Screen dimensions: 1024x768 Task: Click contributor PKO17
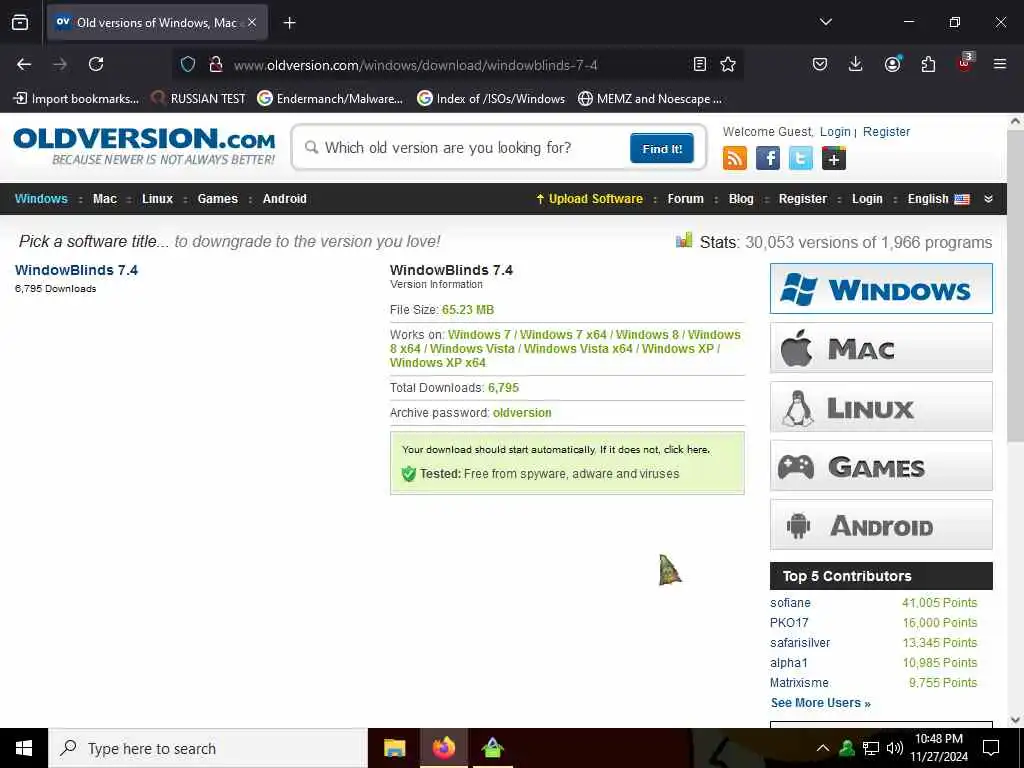pyautogui.click(x=789, y=622)
